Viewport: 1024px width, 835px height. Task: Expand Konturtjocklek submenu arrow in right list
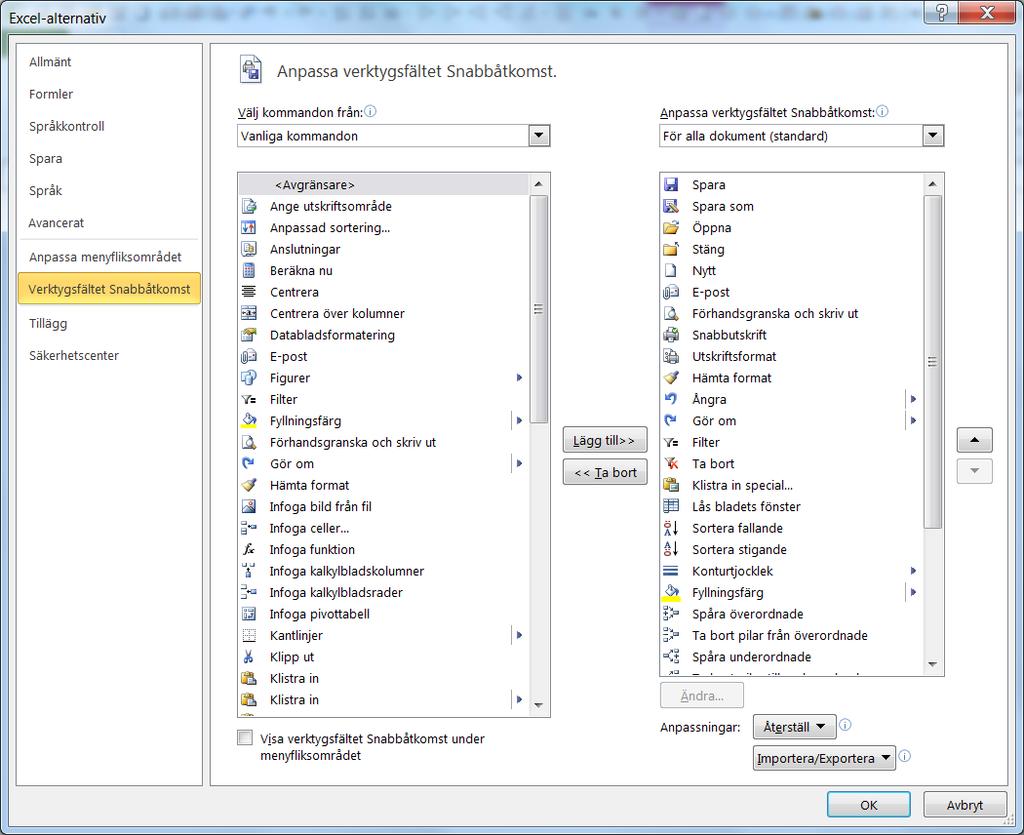913,571
